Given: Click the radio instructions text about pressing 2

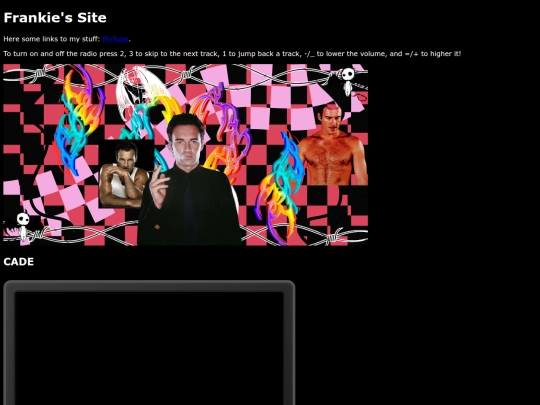Looking at the screenshot, I should point(232,54).
